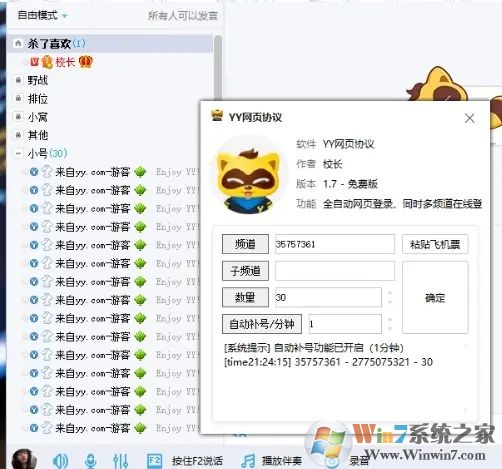Screen dimensions: 502x469
Task: Click the 所有人可以发言 status text
Action: (183, 15)
